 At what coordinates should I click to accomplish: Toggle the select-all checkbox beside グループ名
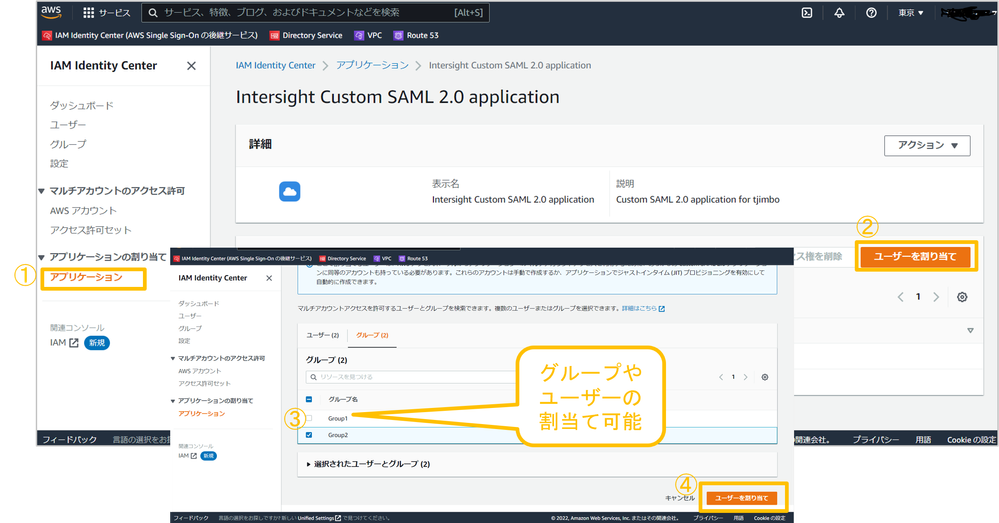[309, 399]
